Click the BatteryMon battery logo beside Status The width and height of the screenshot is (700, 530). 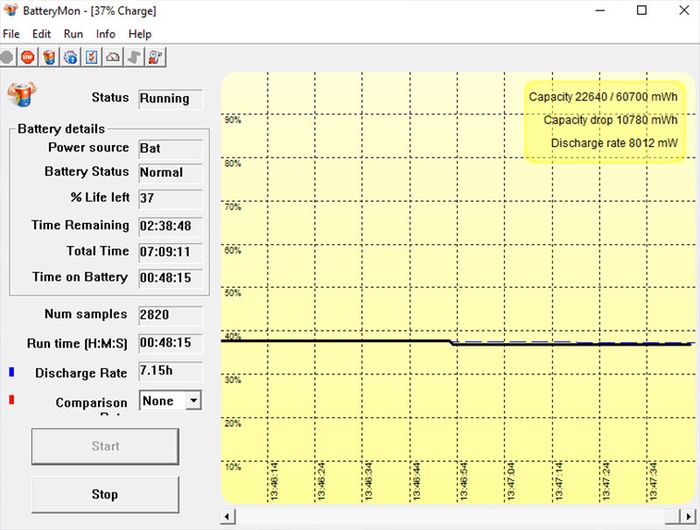tap(21, 94)
